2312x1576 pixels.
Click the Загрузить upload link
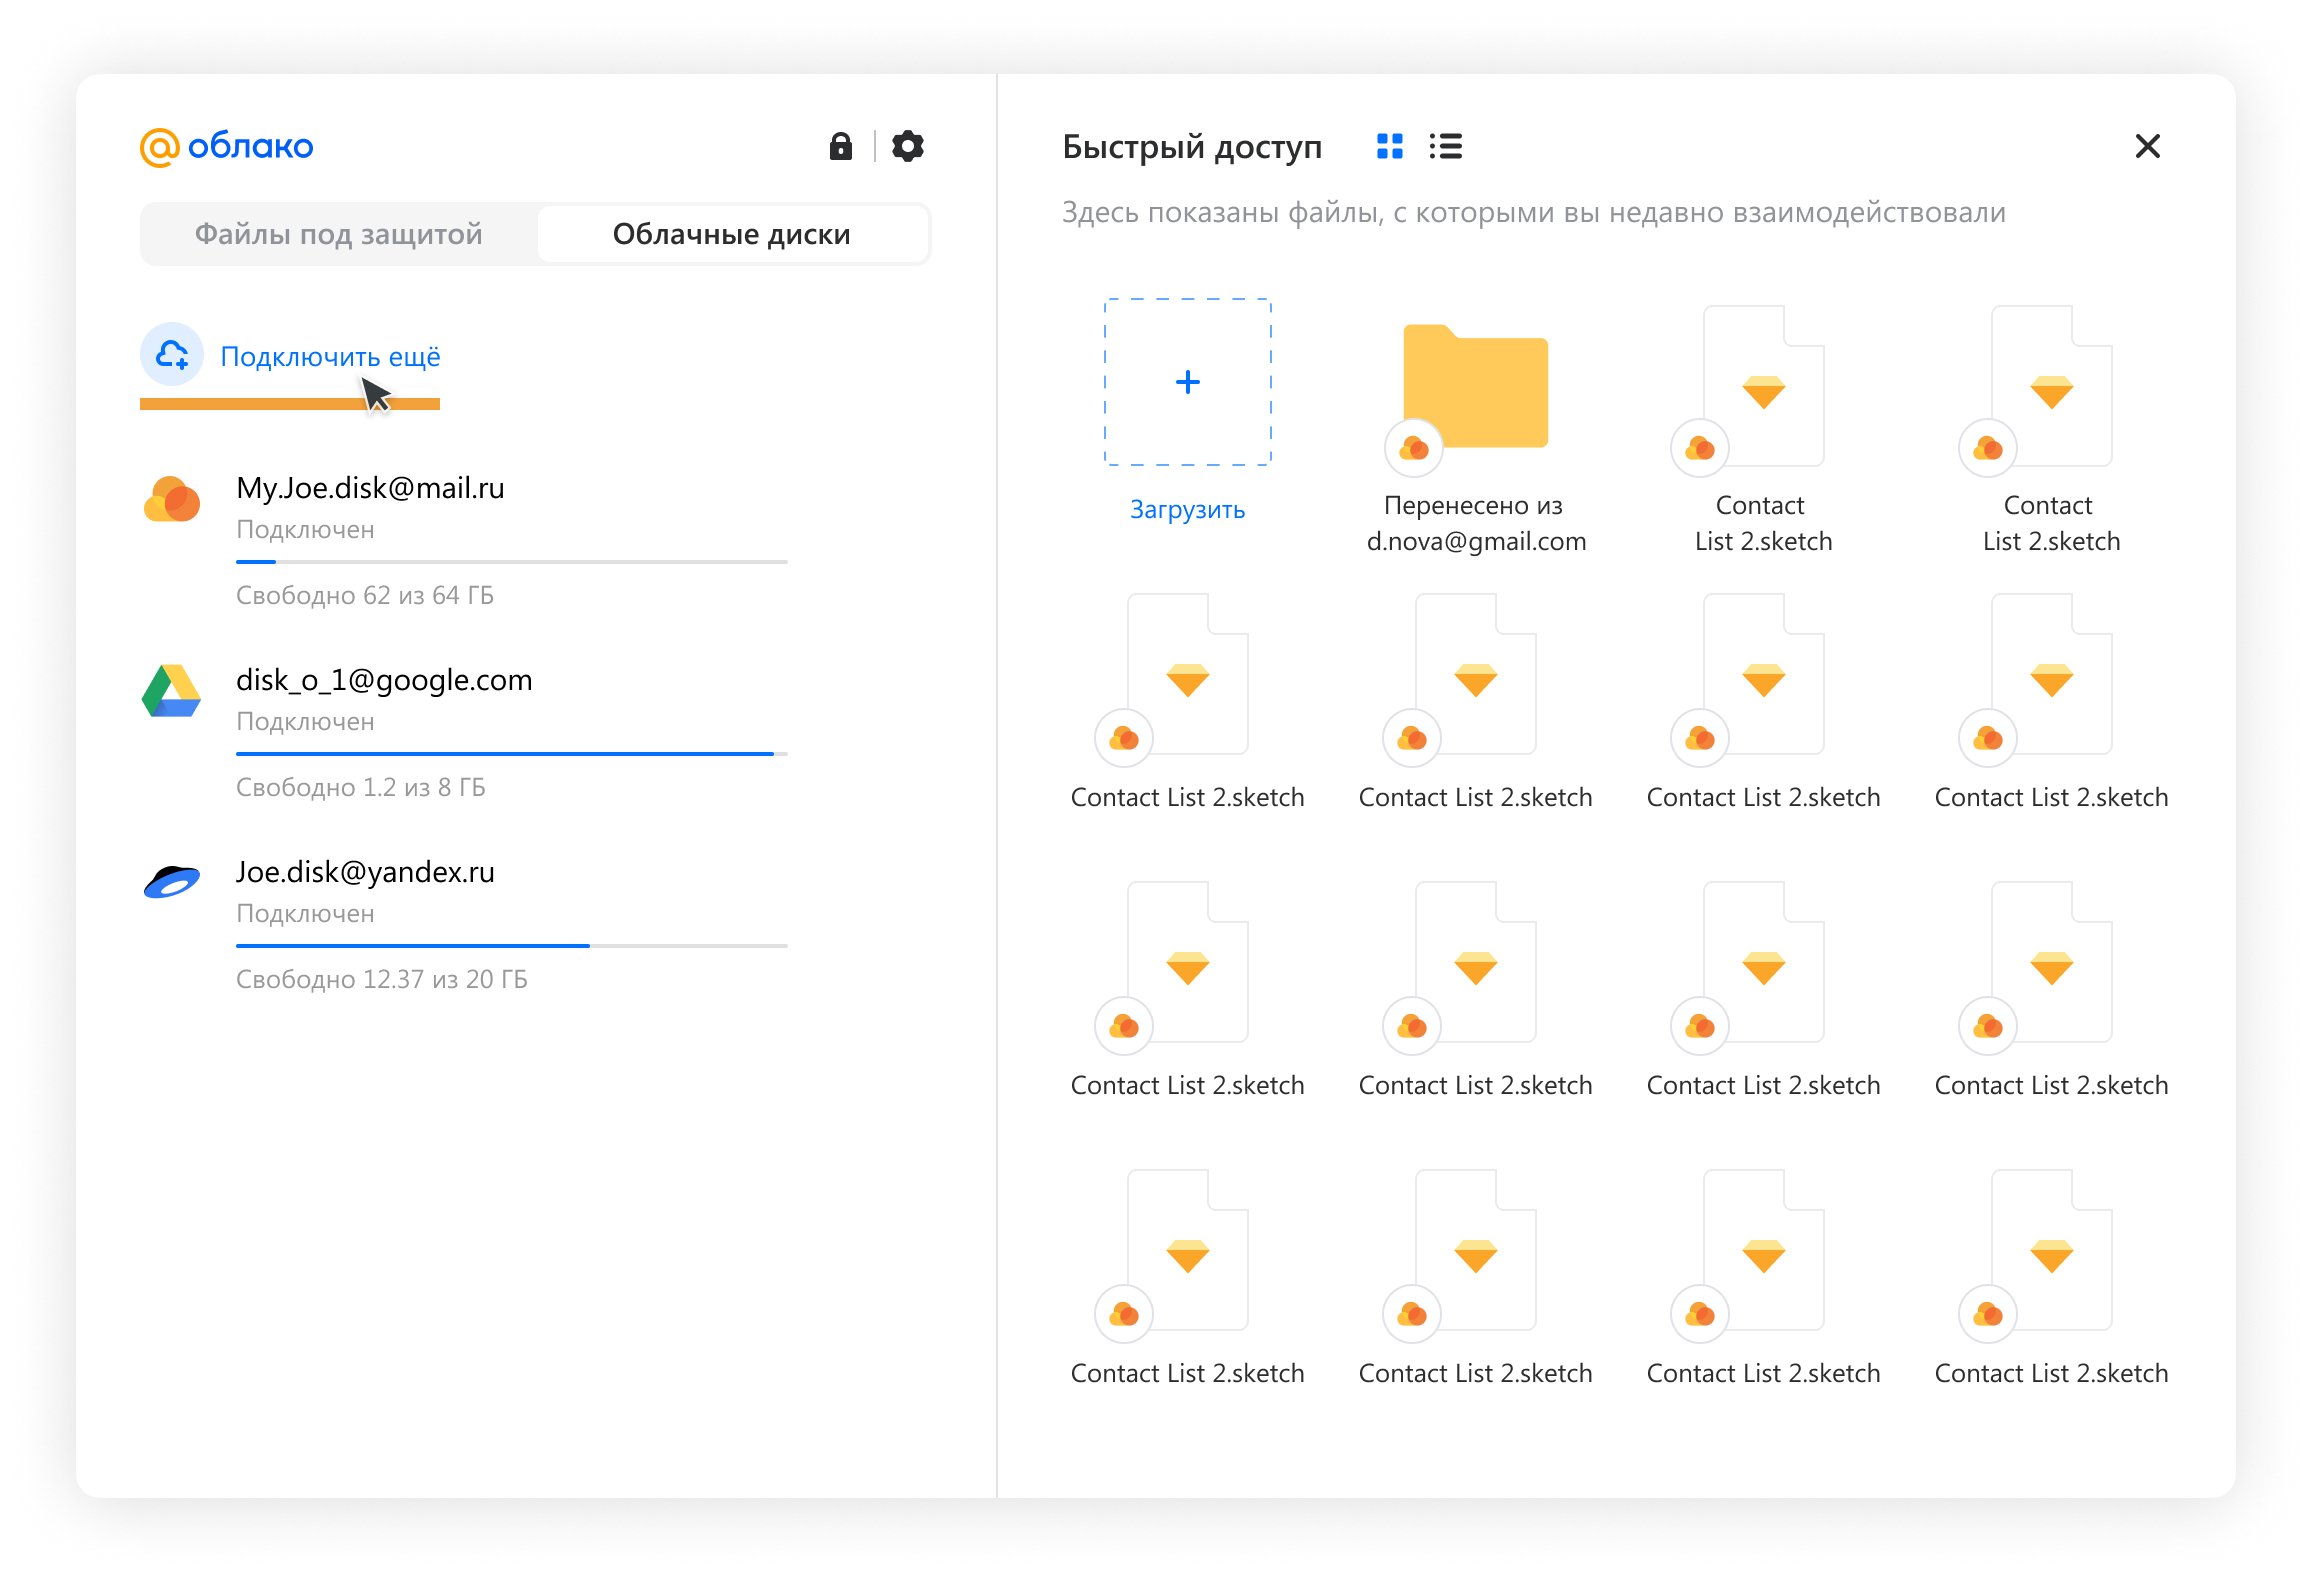coord(1187,510)
